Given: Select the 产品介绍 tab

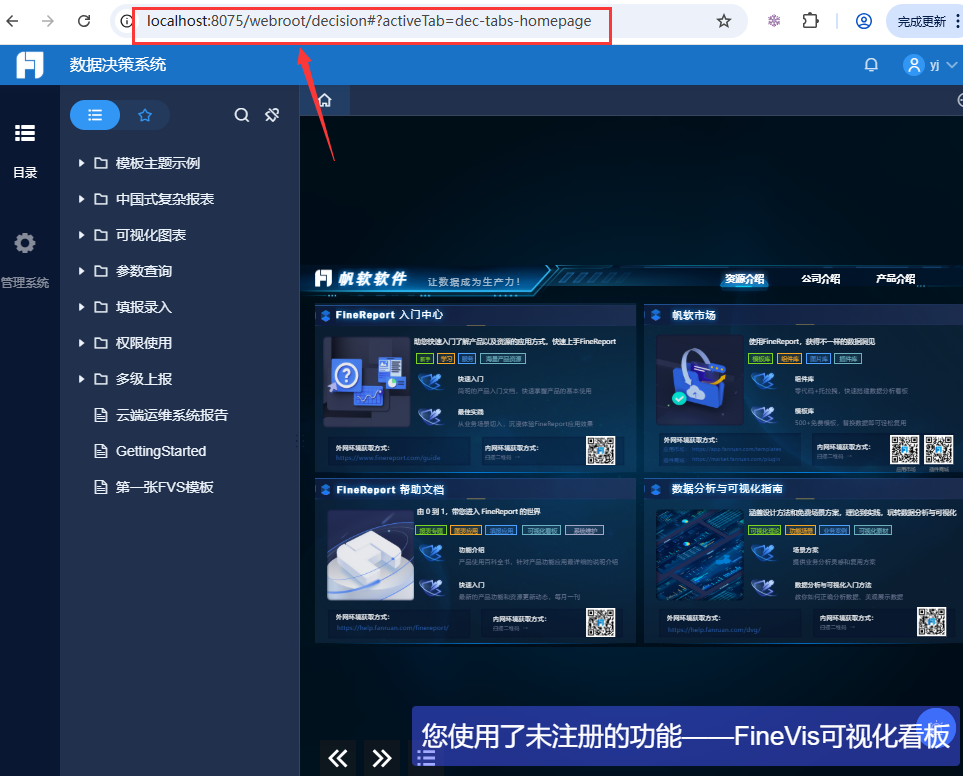Looking at the screenshot, I should [895, 279].
